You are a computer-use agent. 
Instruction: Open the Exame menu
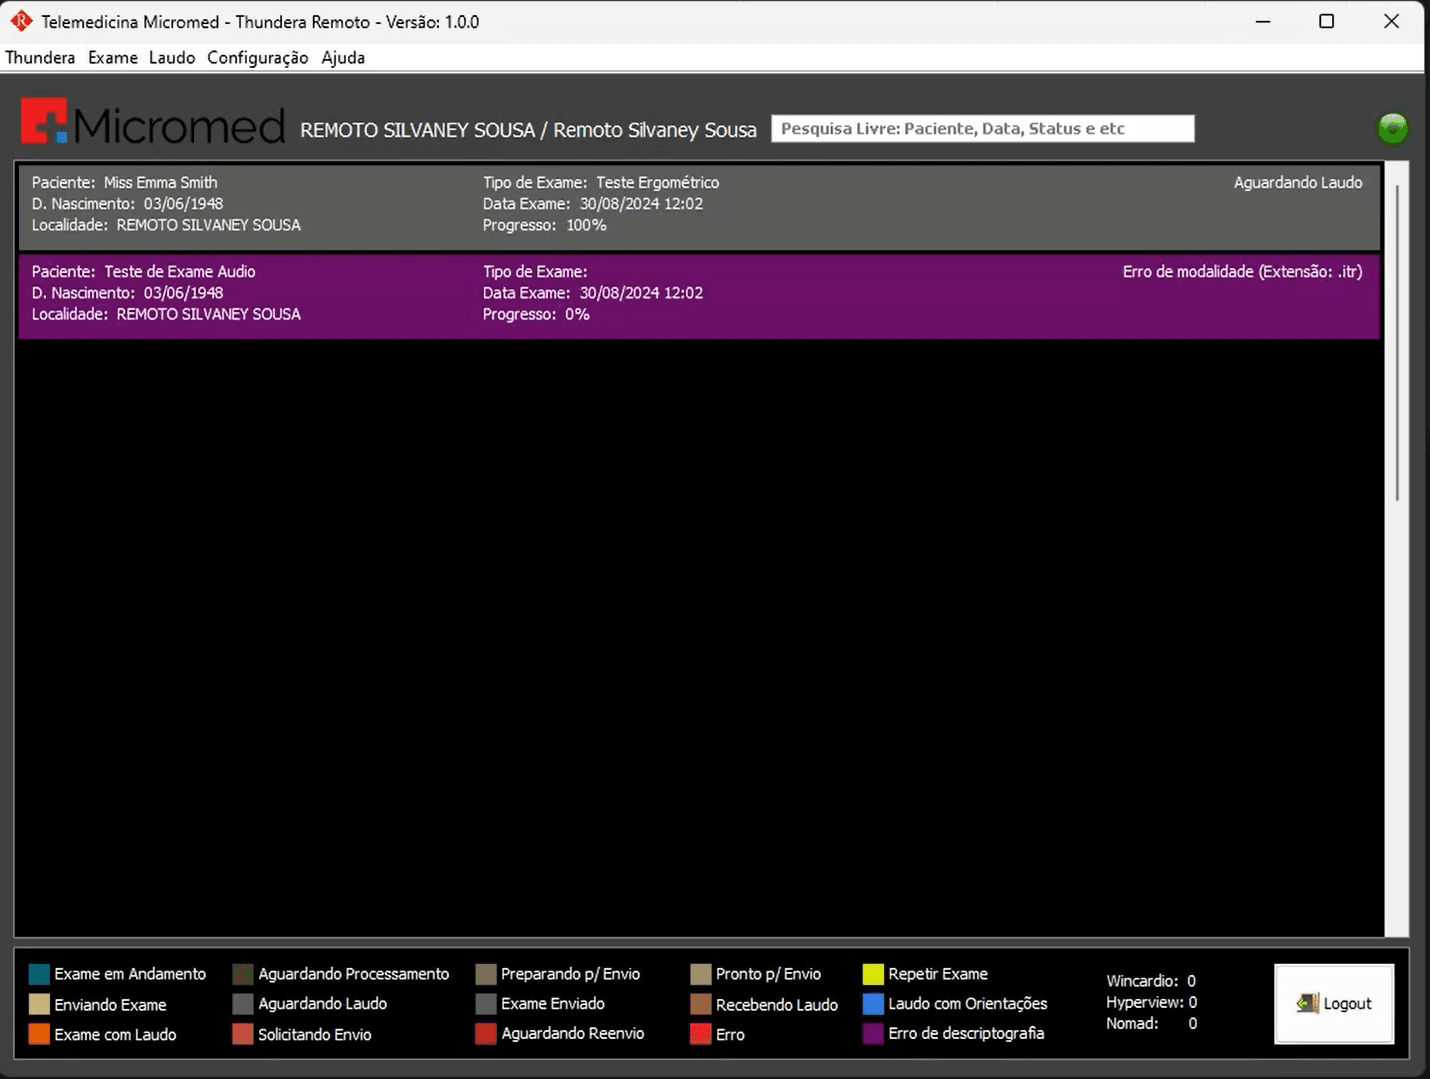113,58
